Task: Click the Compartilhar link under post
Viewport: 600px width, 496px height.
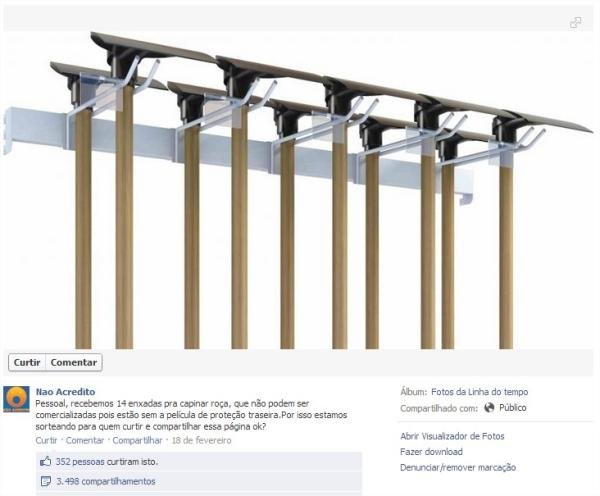Action: coord(137,441)
